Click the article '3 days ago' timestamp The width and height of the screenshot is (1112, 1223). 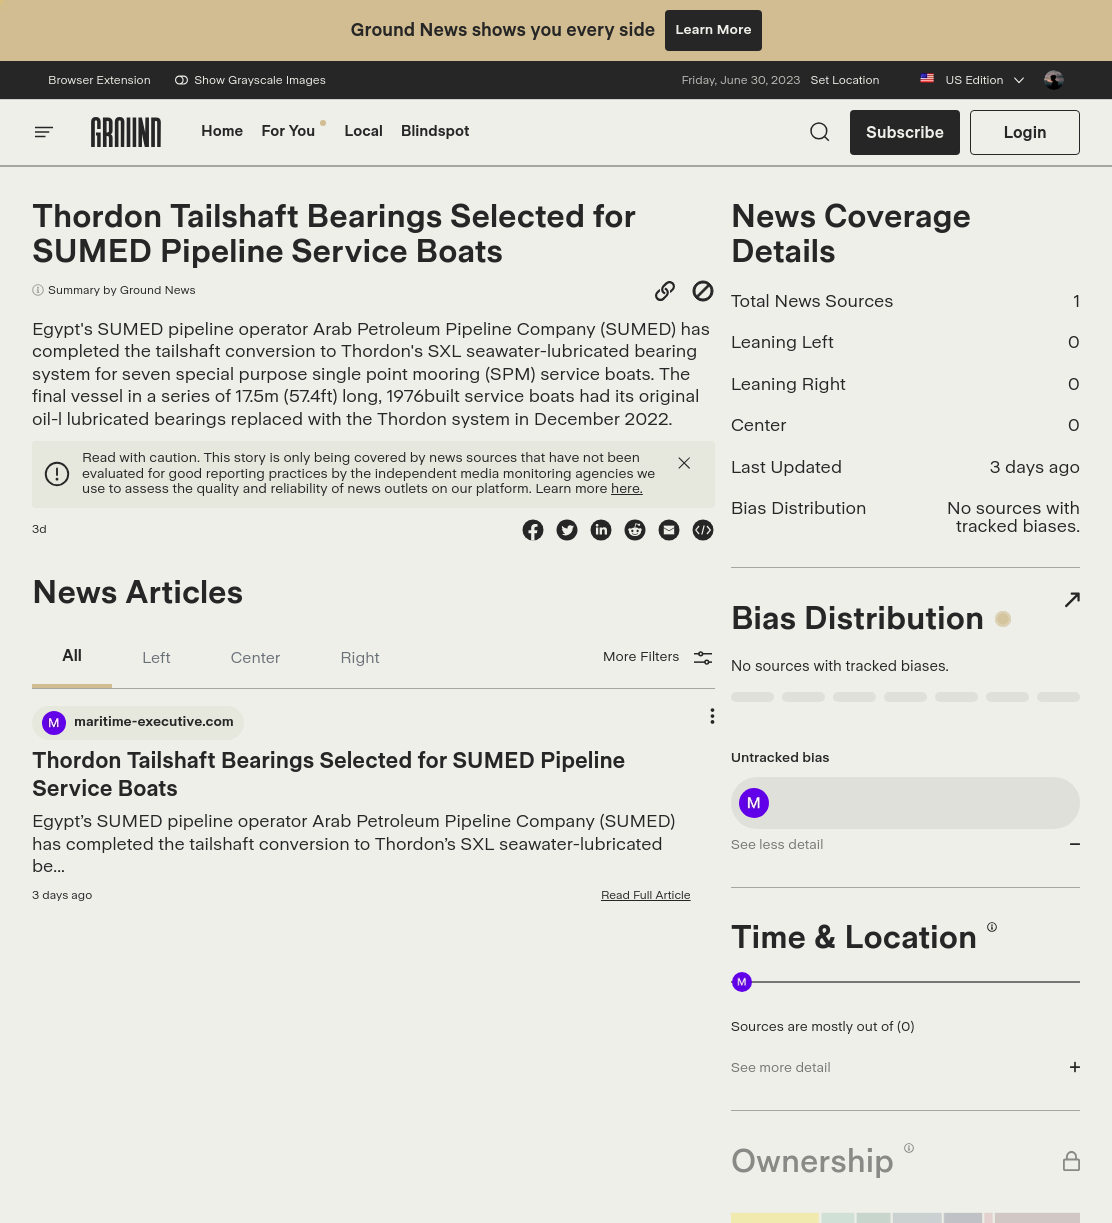tap(62, 895)
